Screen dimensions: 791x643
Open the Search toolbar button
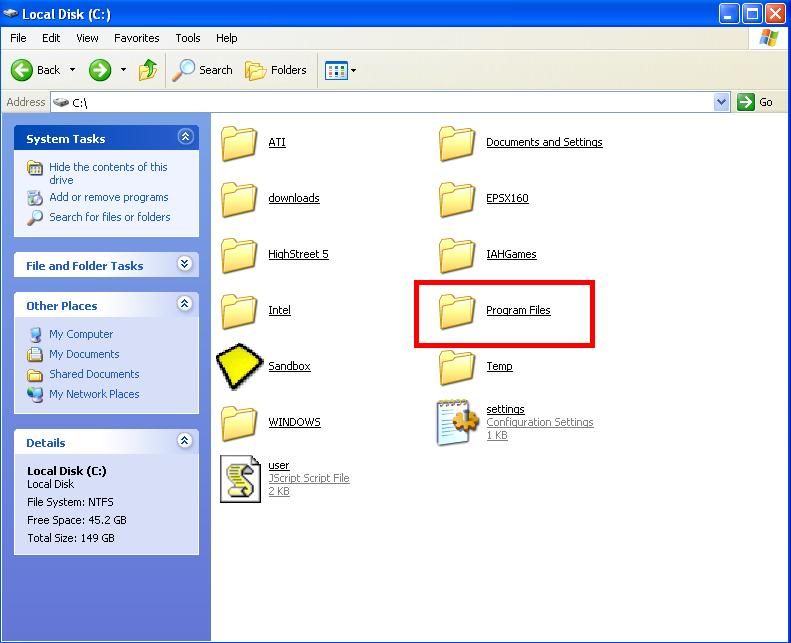[203, 70]
